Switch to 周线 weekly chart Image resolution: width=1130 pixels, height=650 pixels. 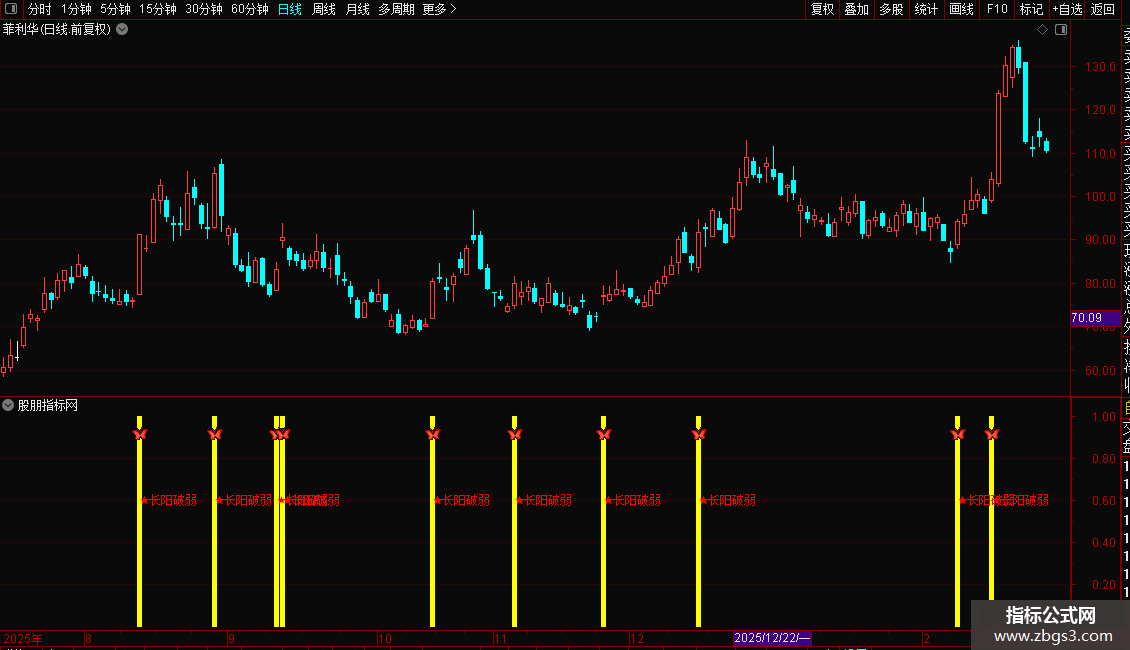pyautogui.click(x=324, y=9)
